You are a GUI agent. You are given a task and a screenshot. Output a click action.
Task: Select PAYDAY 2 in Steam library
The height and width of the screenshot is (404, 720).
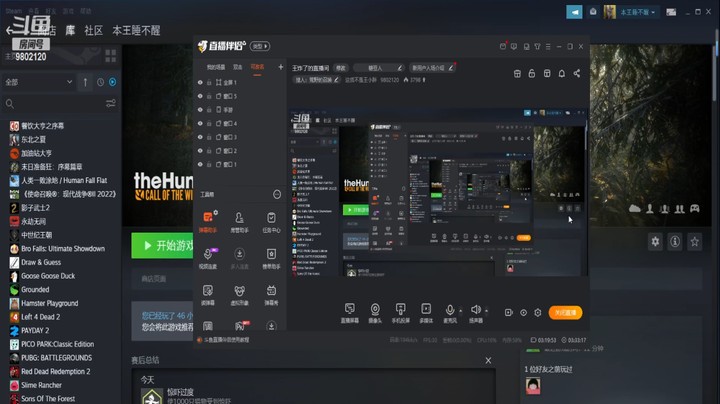pos(35,331)
